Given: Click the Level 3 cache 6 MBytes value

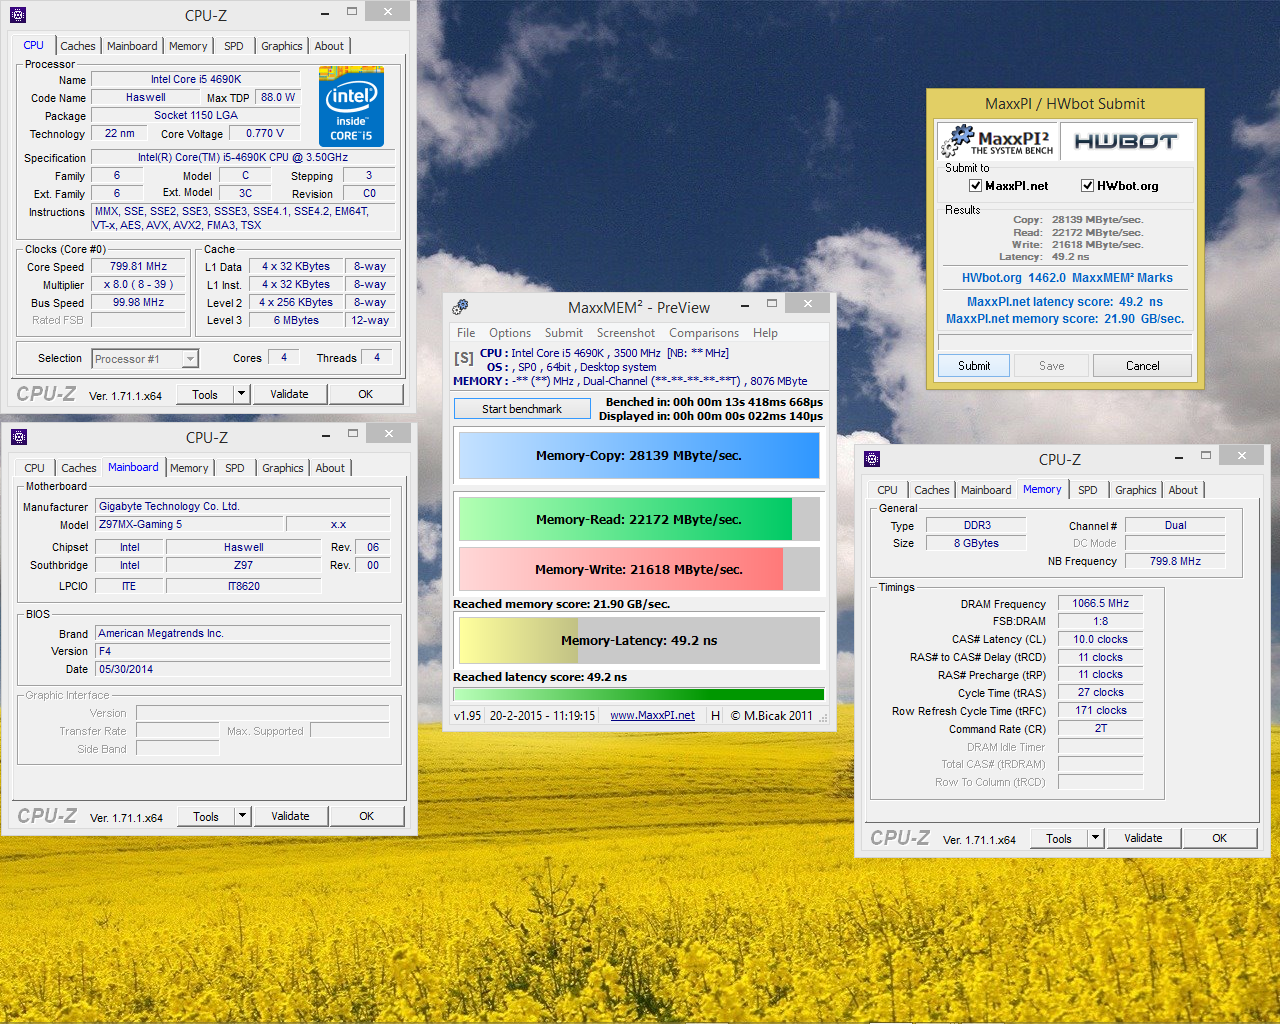Looking at the screenshot, I should tap(296, 320).
